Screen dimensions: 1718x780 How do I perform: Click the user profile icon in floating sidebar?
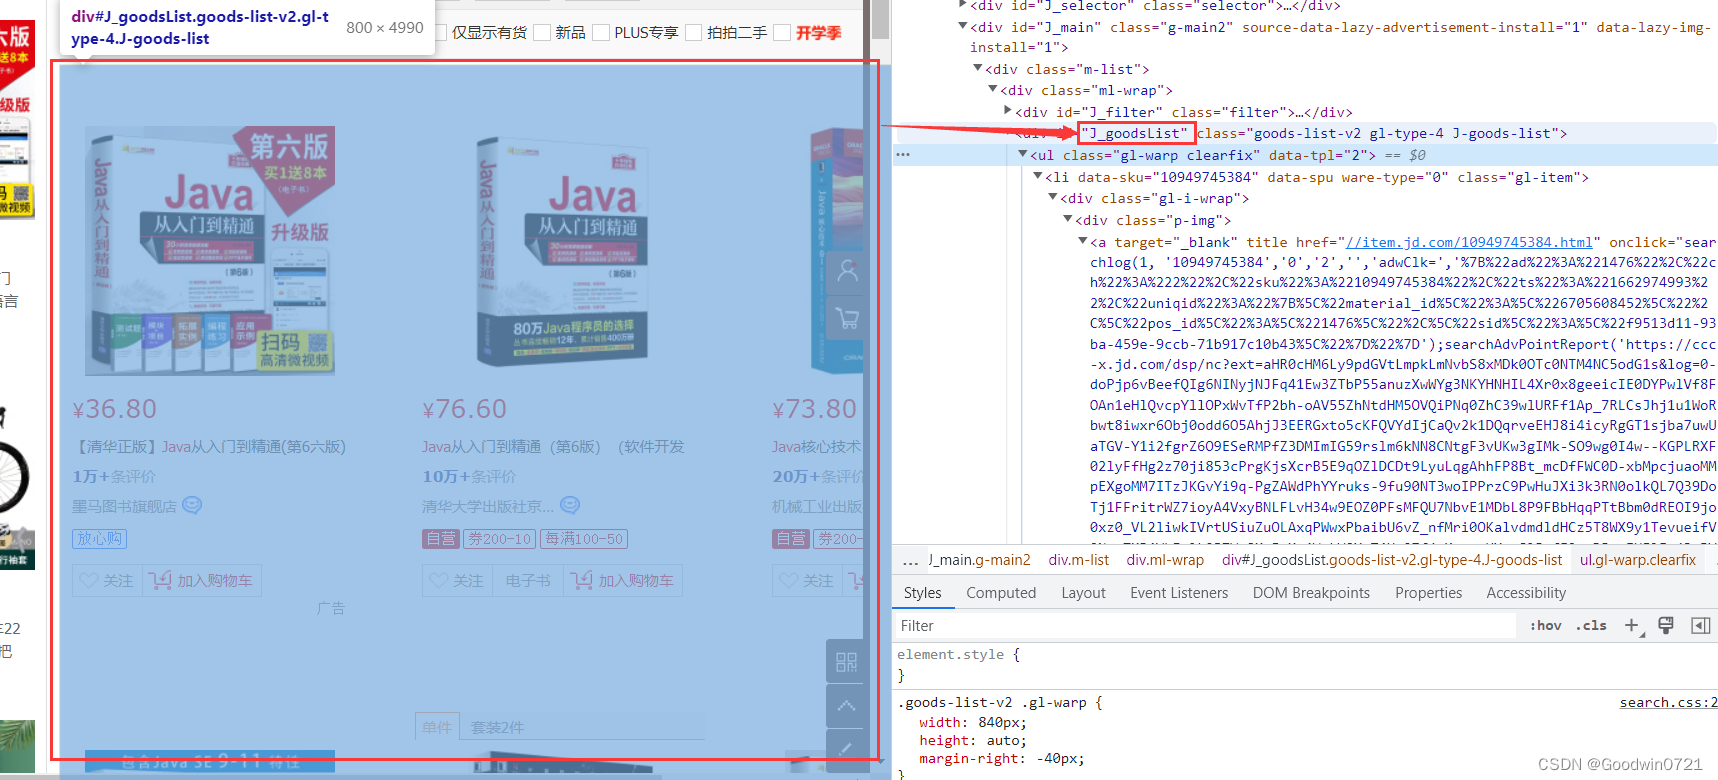[847, 271]
